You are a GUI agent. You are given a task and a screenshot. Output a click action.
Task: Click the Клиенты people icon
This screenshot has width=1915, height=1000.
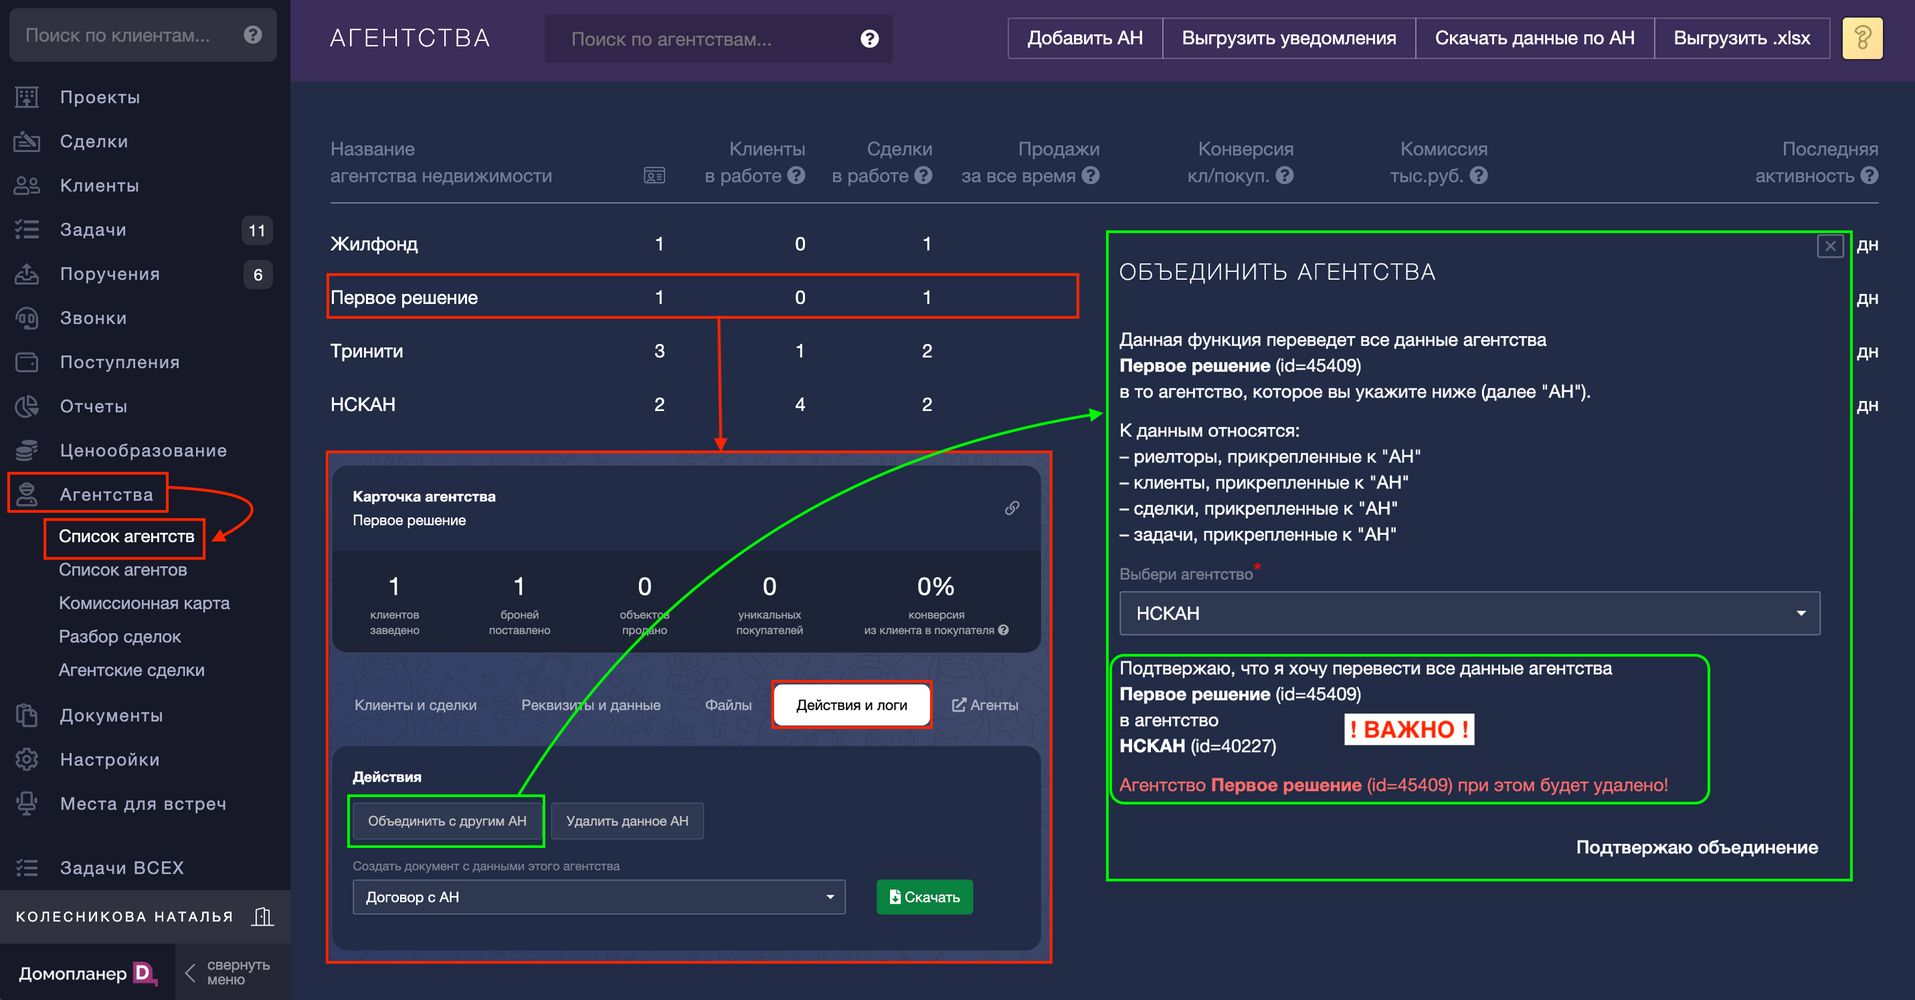pos(27,185)
